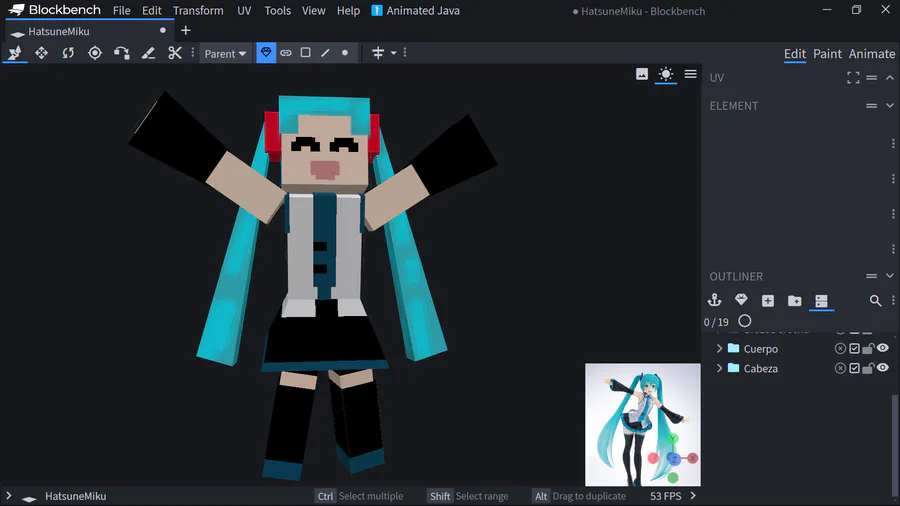900x506 pixels.
Task: Expand the Cabeza group
Action: pos(719,368)
